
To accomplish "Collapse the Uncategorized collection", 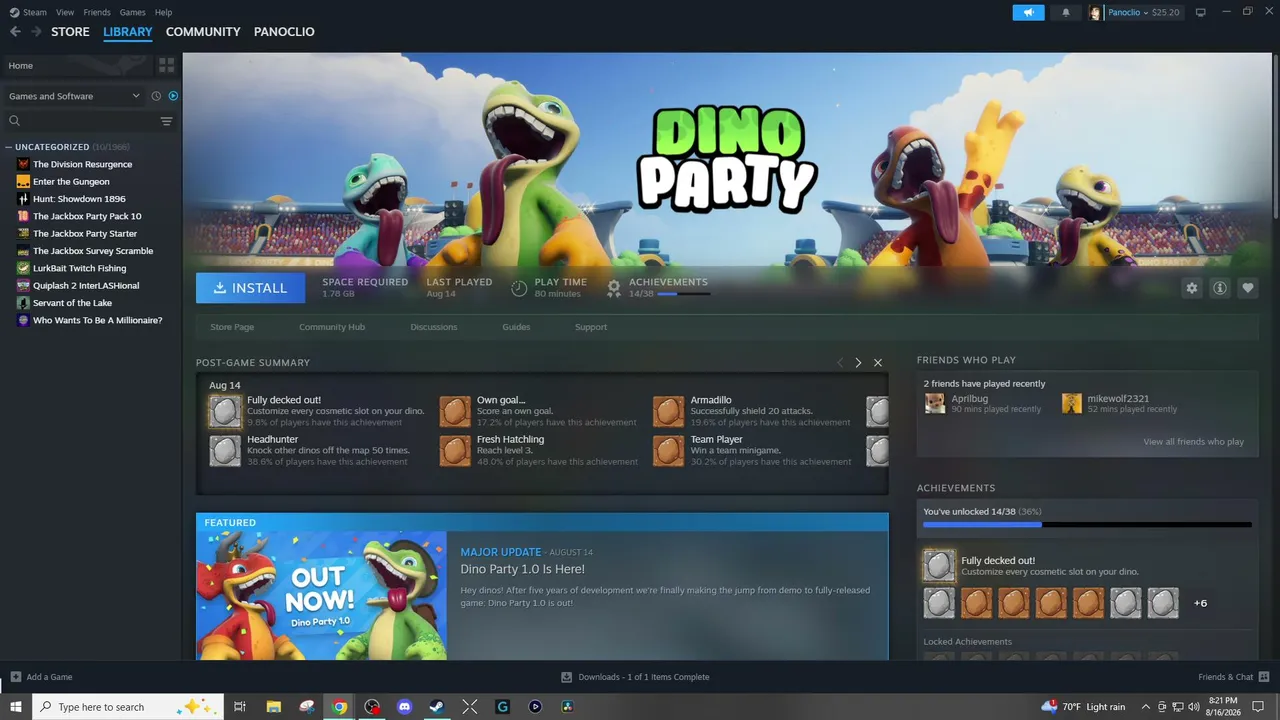I will click(x=9, y=147).
